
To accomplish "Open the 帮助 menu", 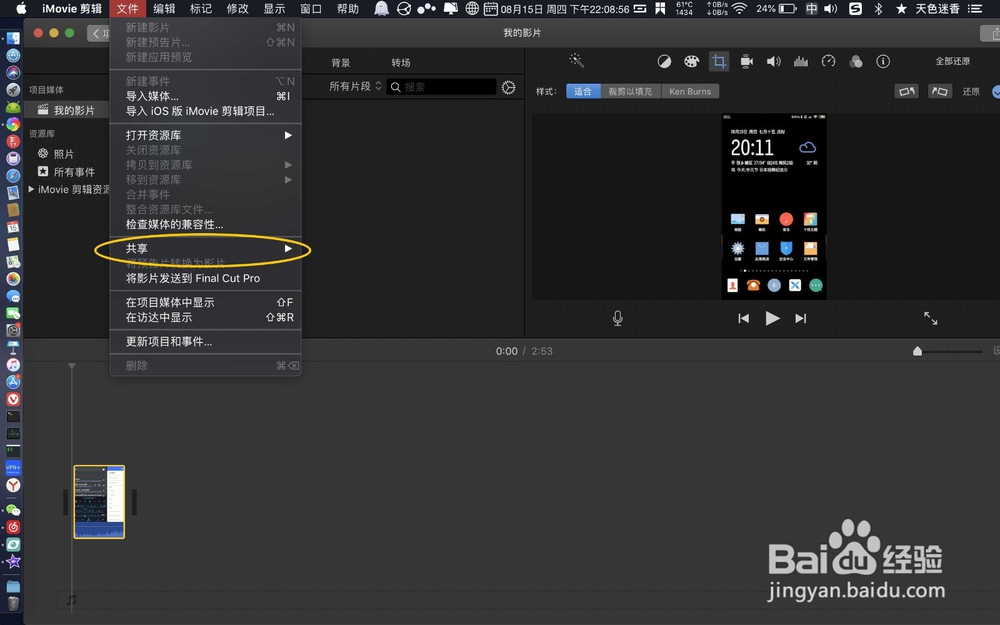I will tap(348, 8).
